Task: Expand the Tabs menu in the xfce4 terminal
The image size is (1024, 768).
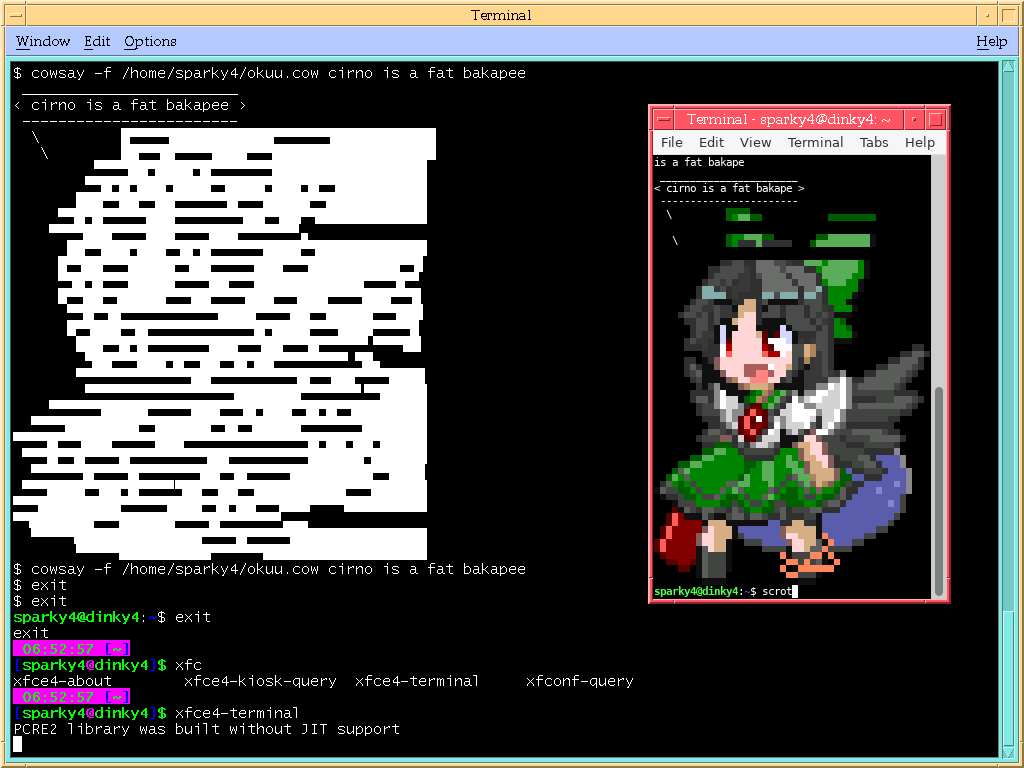Action: 874,142
